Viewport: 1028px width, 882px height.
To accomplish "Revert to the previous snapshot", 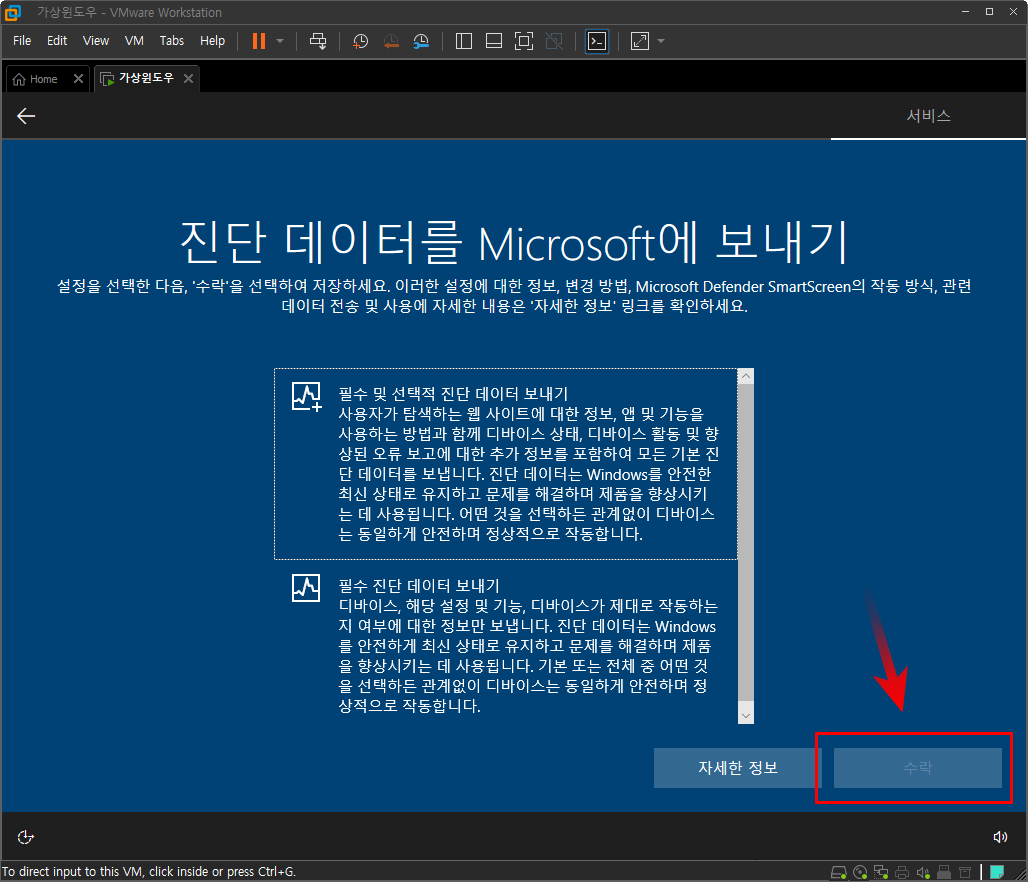I will point(391,41).
